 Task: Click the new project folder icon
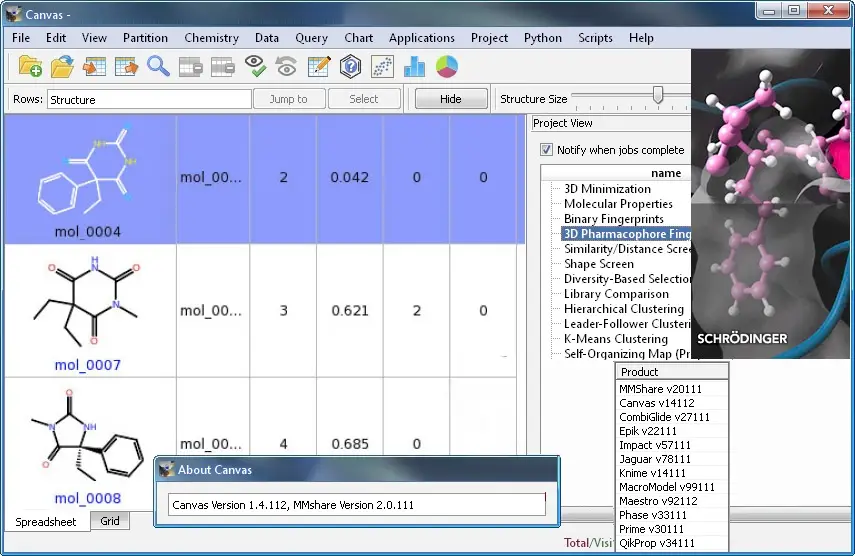coord(30,67)
